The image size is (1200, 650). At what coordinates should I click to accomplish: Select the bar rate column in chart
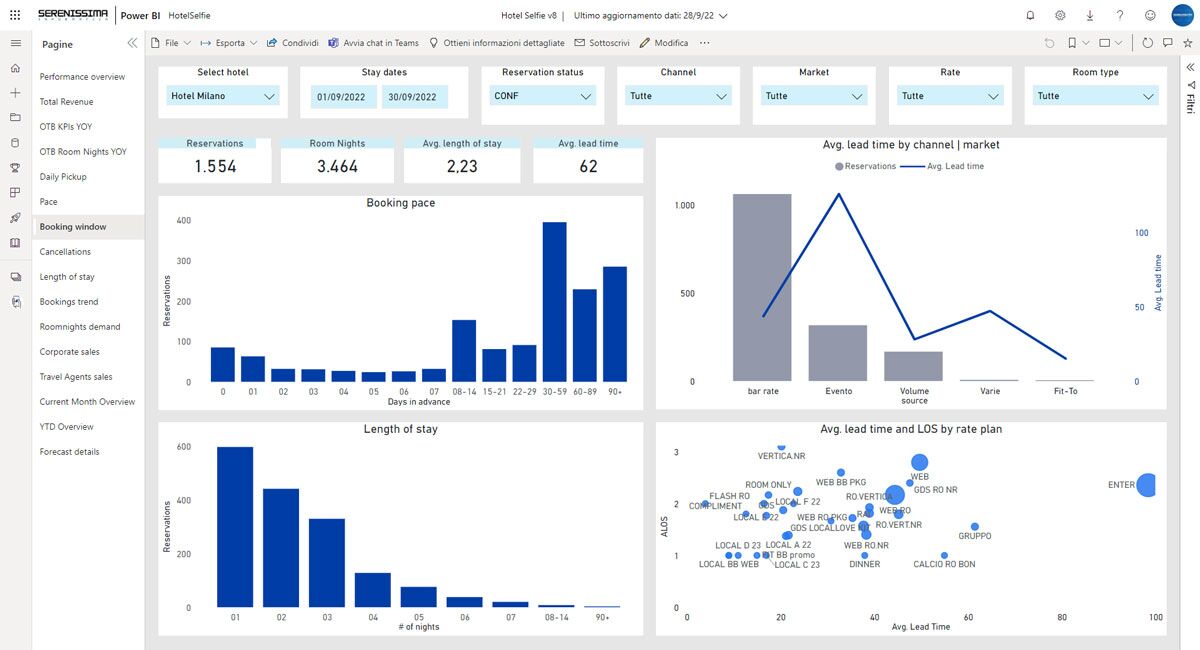click(x=762, y=287)
